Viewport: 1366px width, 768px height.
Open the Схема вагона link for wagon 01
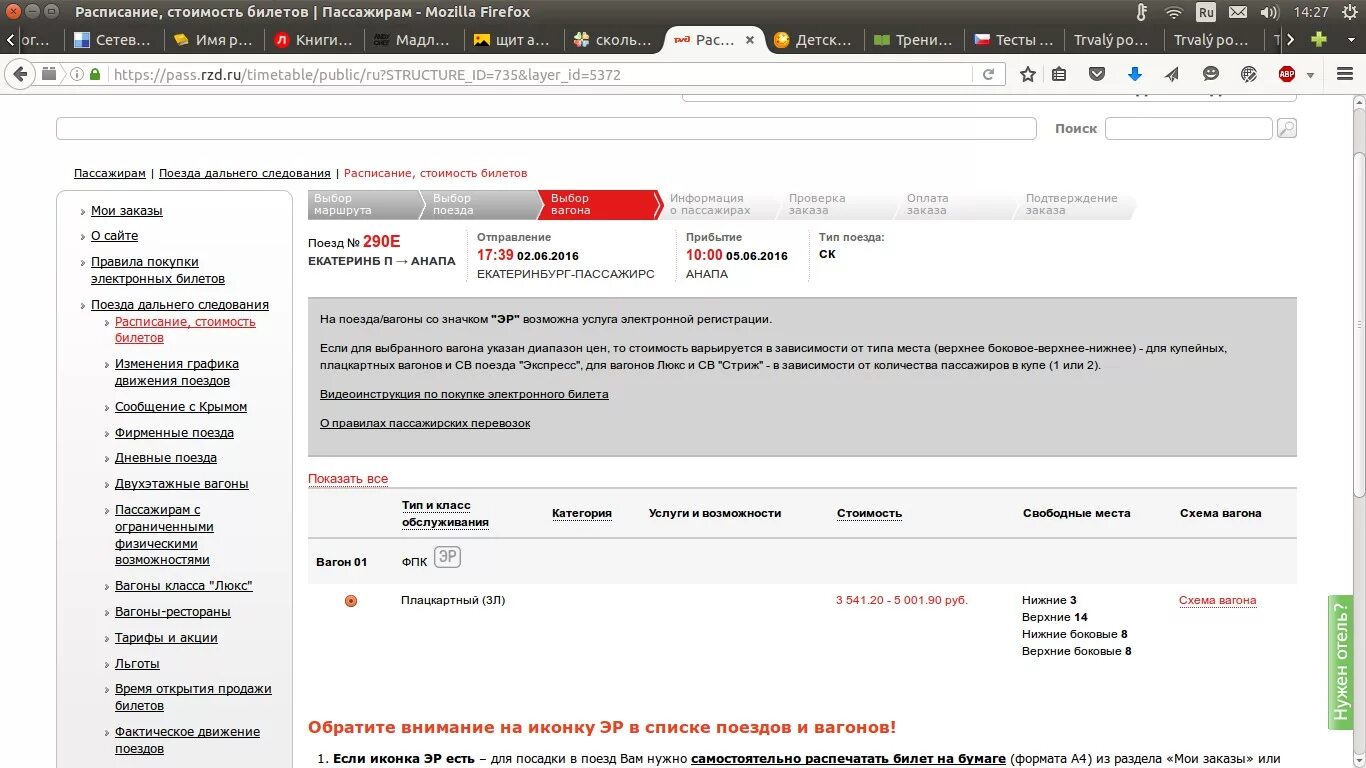tap(1217, 600)
